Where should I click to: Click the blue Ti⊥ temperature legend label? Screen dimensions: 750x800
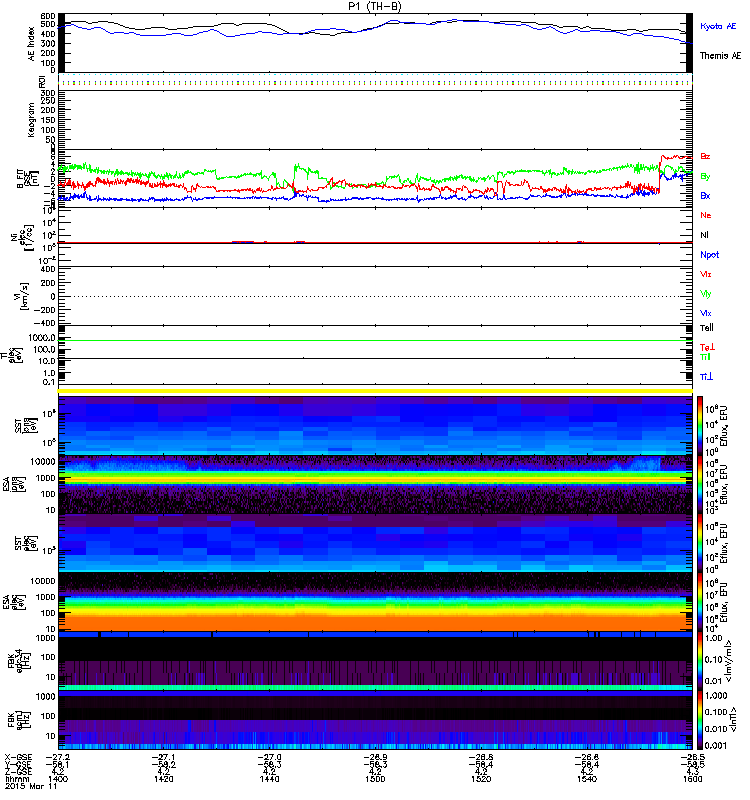(707, 376)
